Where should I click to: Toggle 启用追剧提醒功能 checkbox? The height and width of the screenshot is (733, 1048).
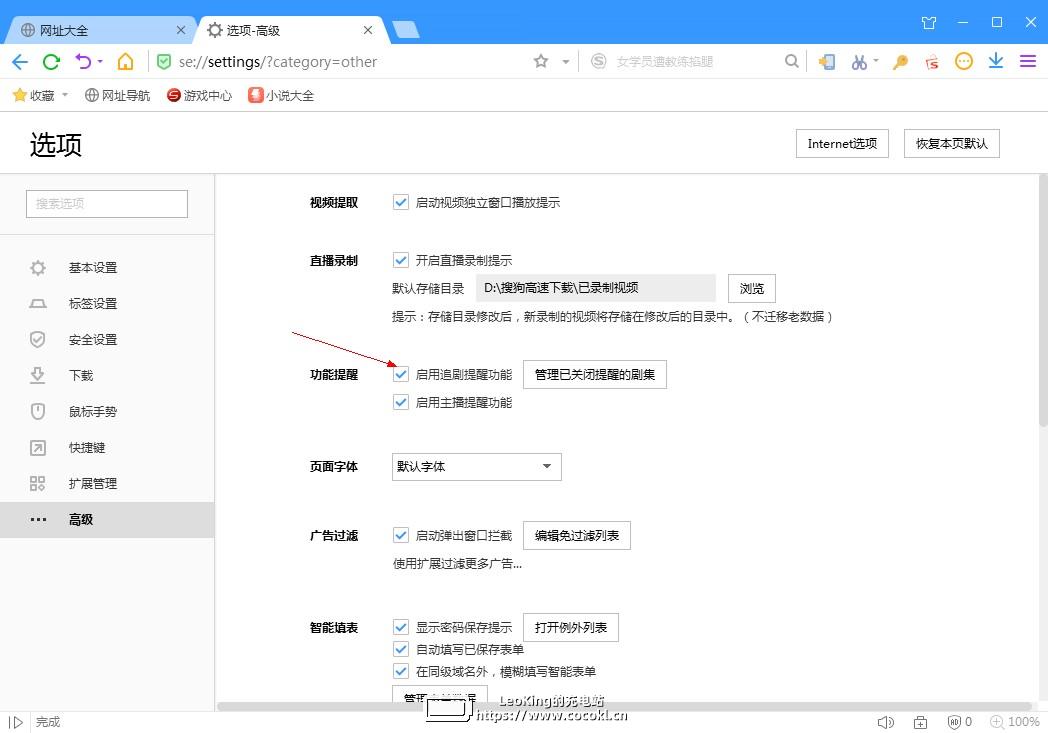(401, 375)
